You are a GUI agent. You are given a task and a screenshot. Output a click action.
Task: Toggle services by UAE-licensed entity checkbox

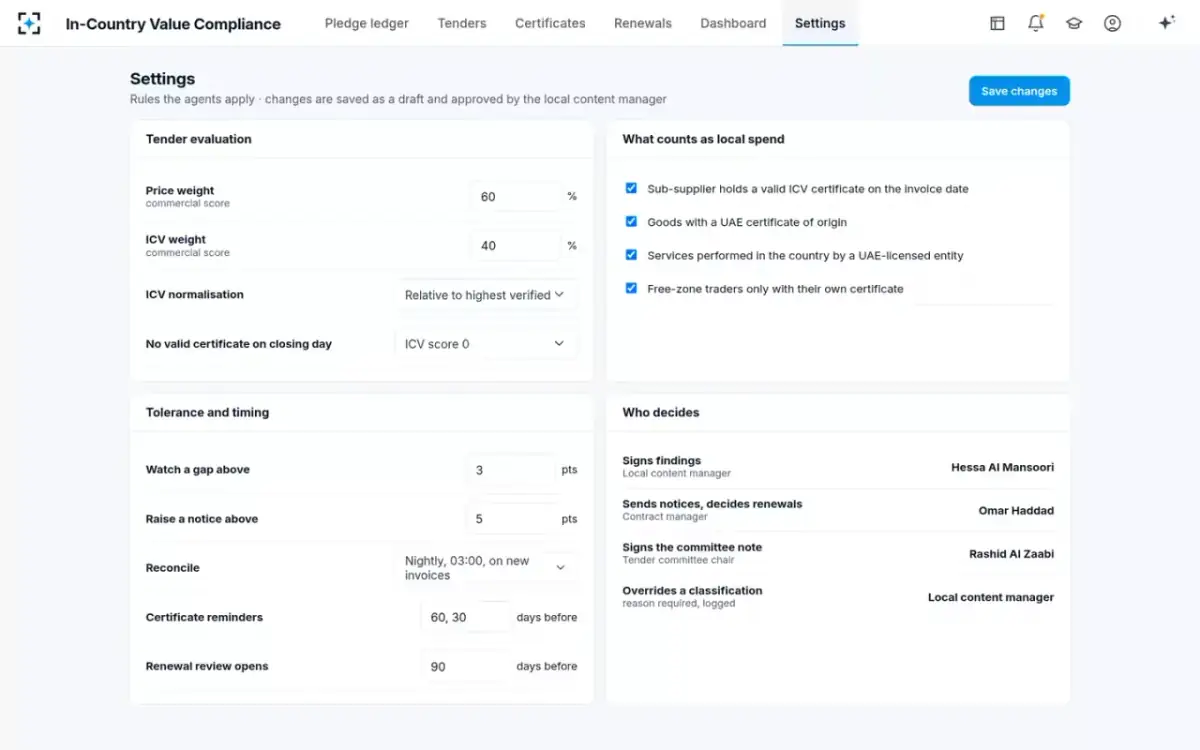click(x=631, y=255)
